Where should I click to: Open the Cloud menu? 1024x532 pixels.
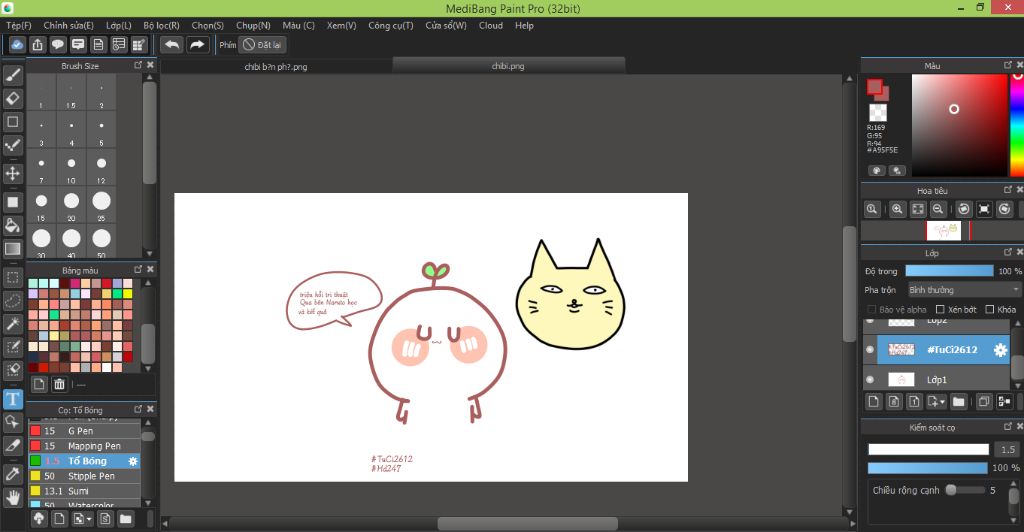coord(490,25)
